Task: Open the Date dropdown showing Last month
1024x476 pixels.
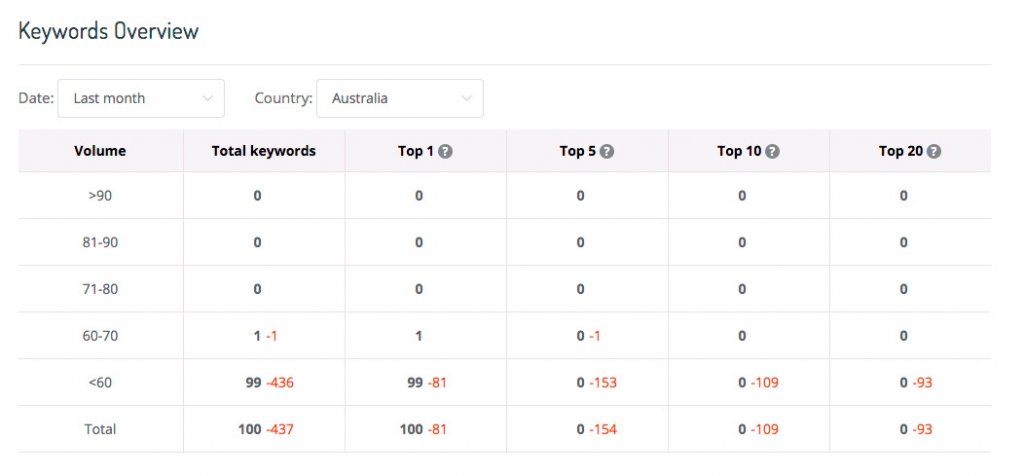Action: pos(141,99)
